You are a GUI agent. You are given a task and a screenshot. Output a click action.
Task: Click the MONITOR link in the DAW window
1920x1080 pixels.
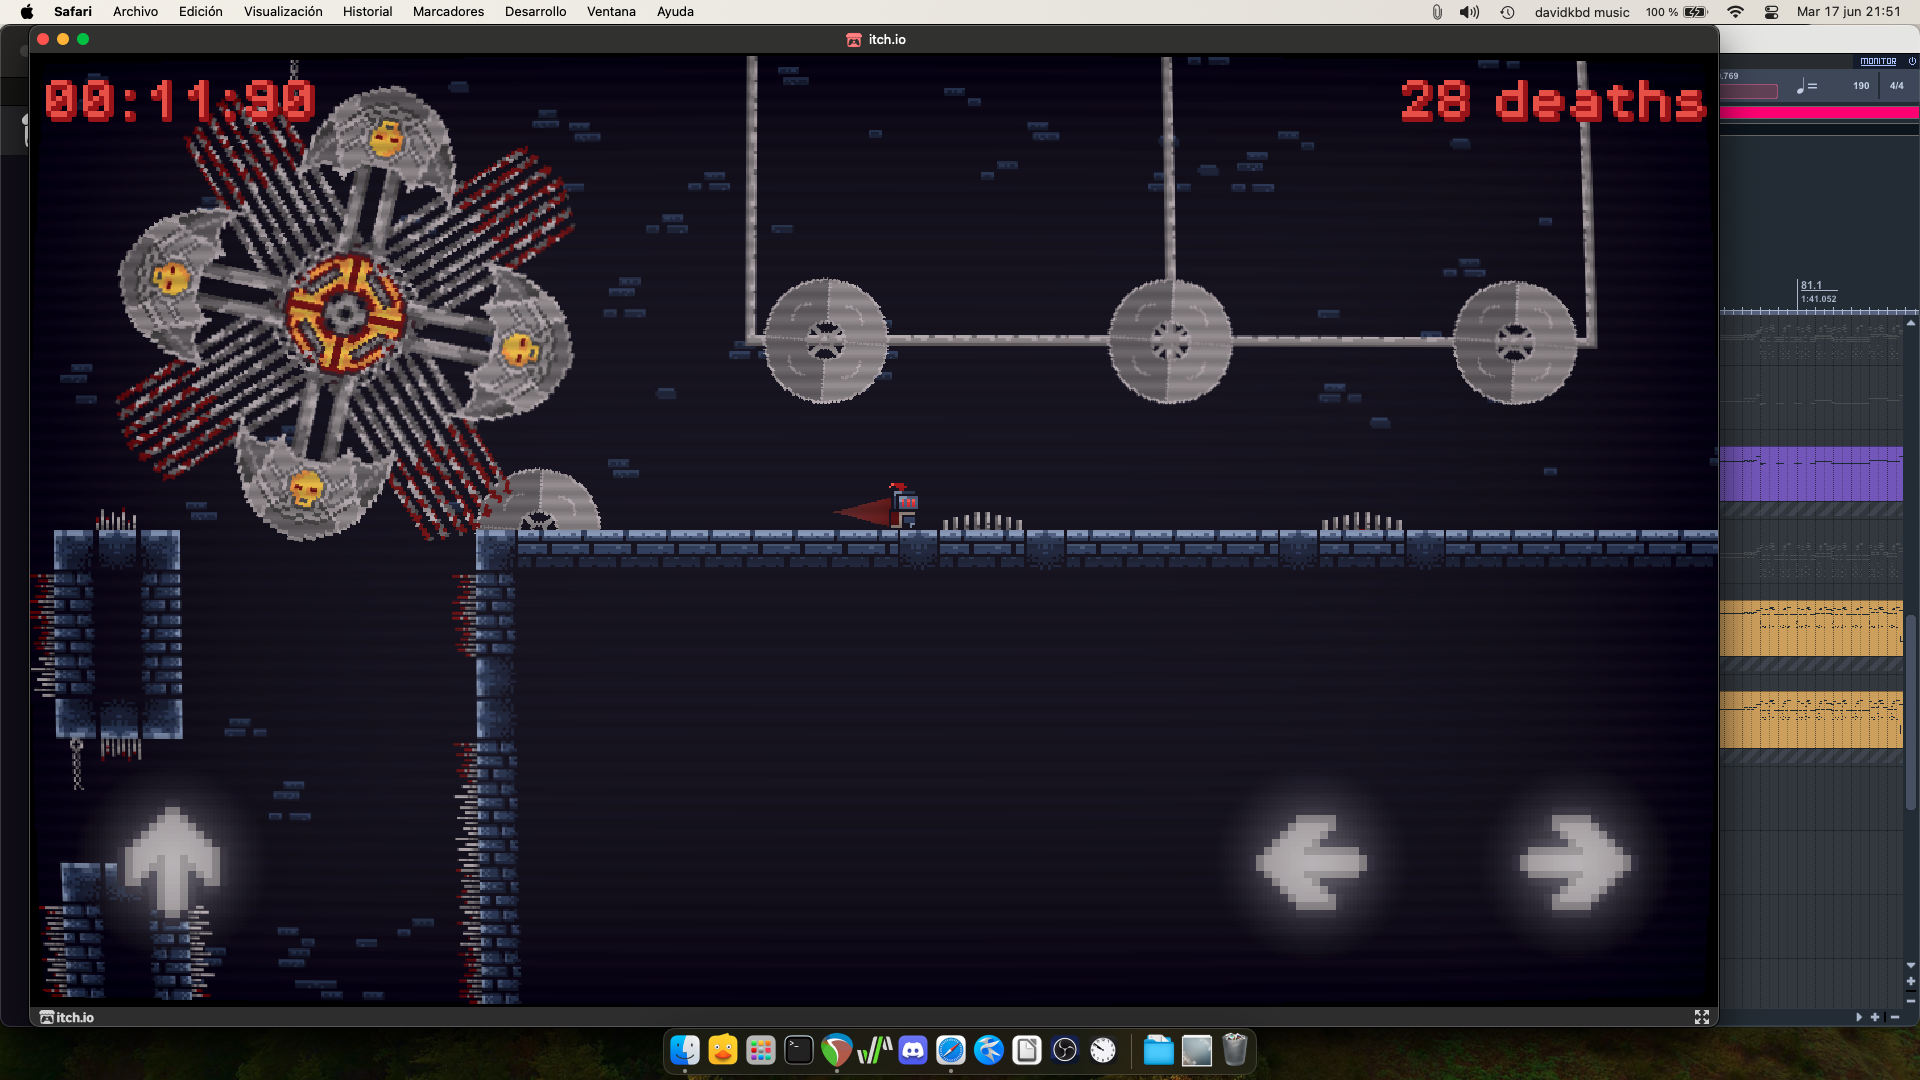point(1878,61)
